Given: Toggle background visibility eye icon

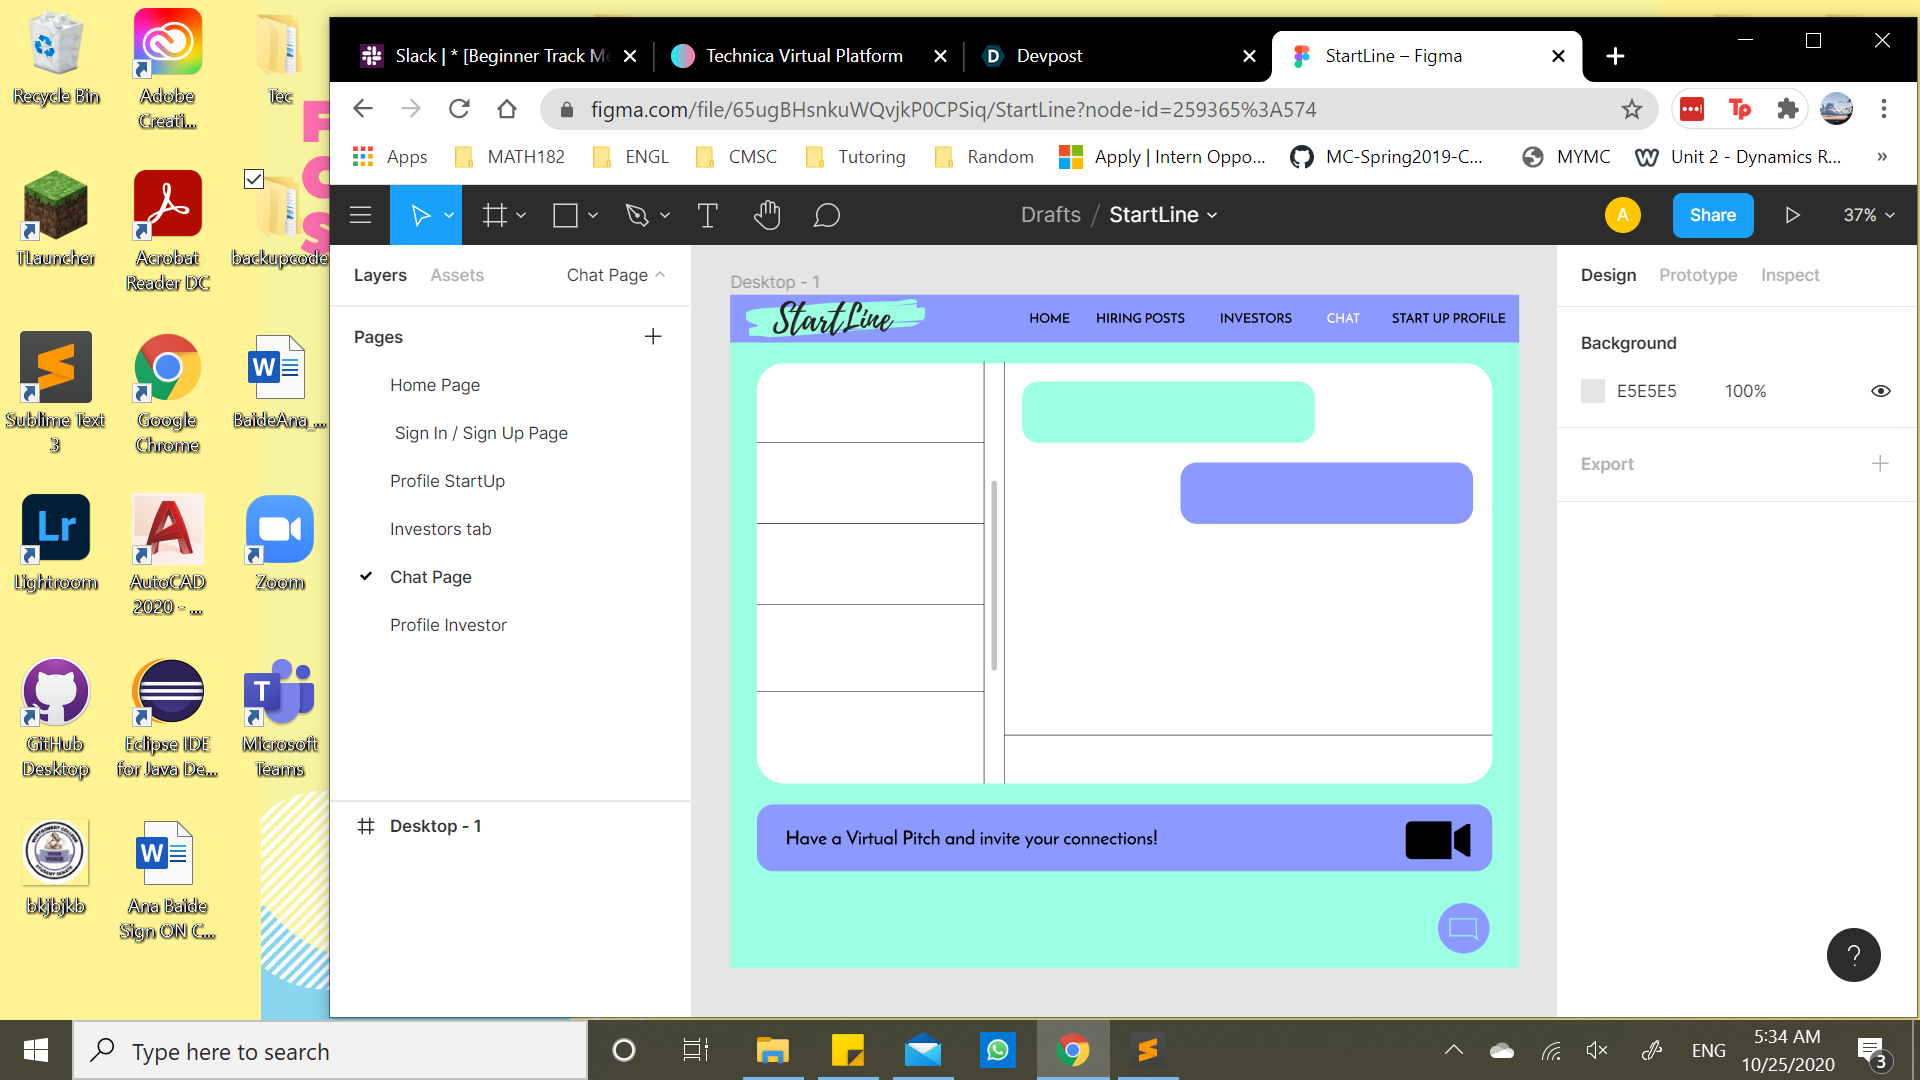Looking at the screenshot, I should [1880, 391].
